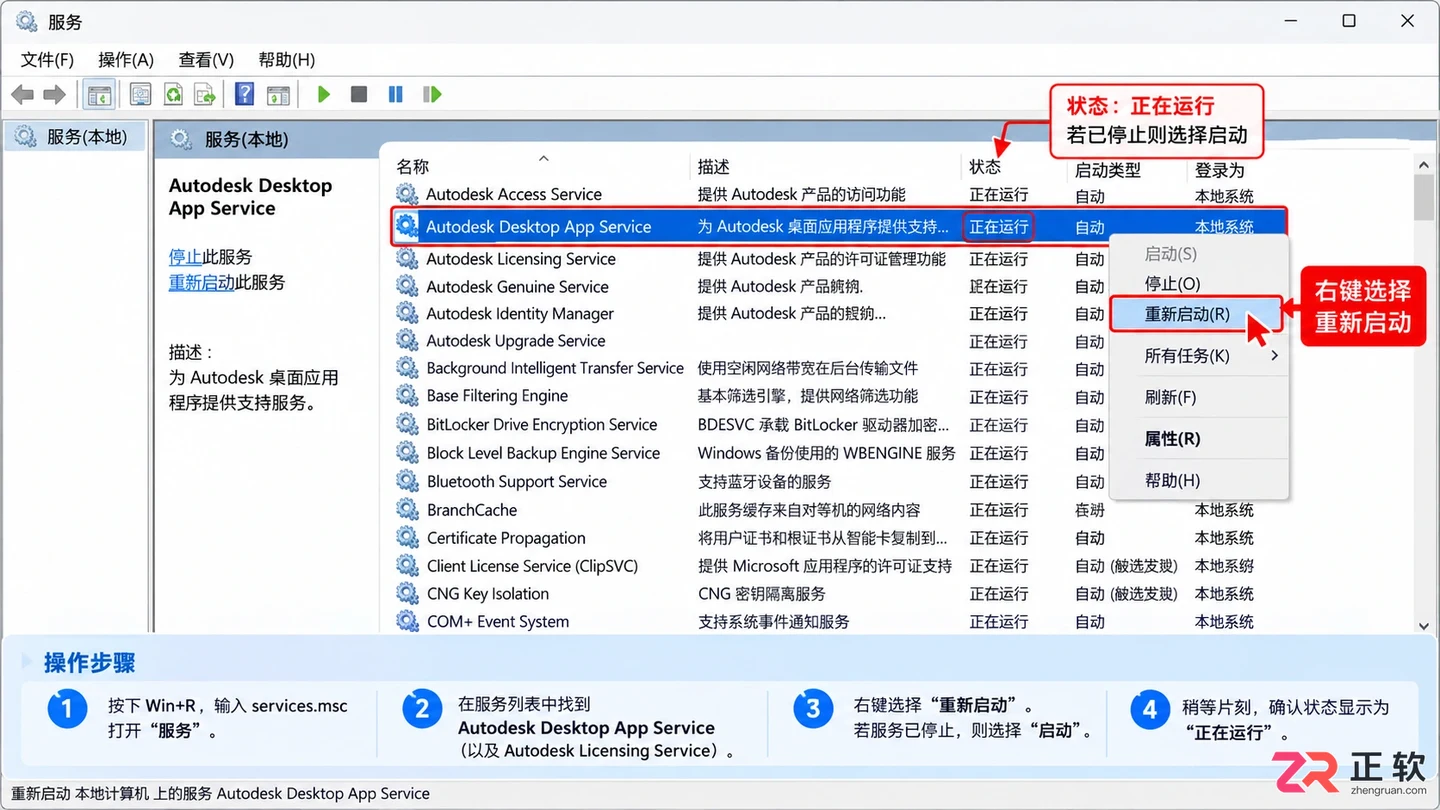Click the Back arrow toolbar icon
The image size is (1440, 810).
point(22,95)
